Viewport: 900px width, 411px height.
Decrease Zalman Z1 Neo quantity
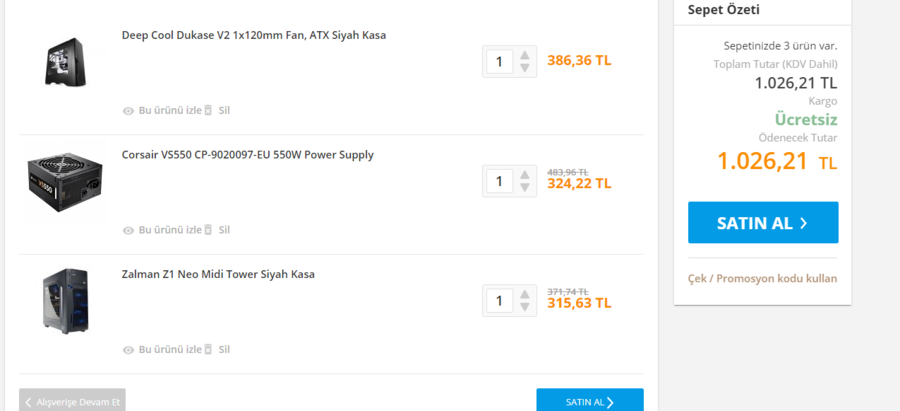525,308
